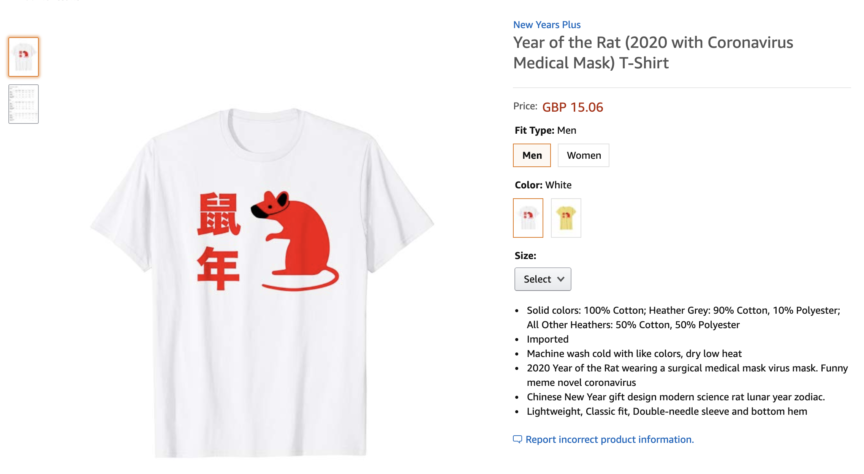This screenshot has height=474, width=864.
Task: Open the size chart thumbnail
Action: coord(24,104)
